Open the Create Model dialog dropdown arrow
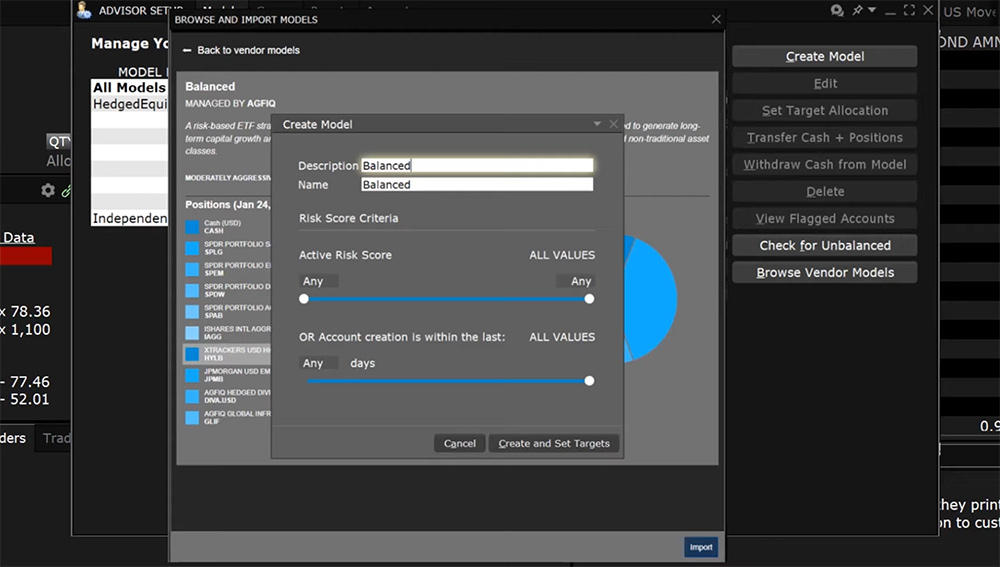This screenshot has height=567, width=1000. point(597,124)
